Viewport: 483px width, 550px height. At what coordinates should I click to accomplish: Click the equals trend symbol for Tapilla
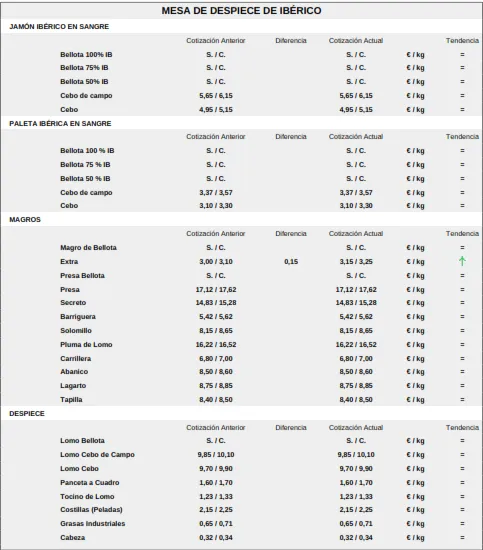tap(462, 399)
